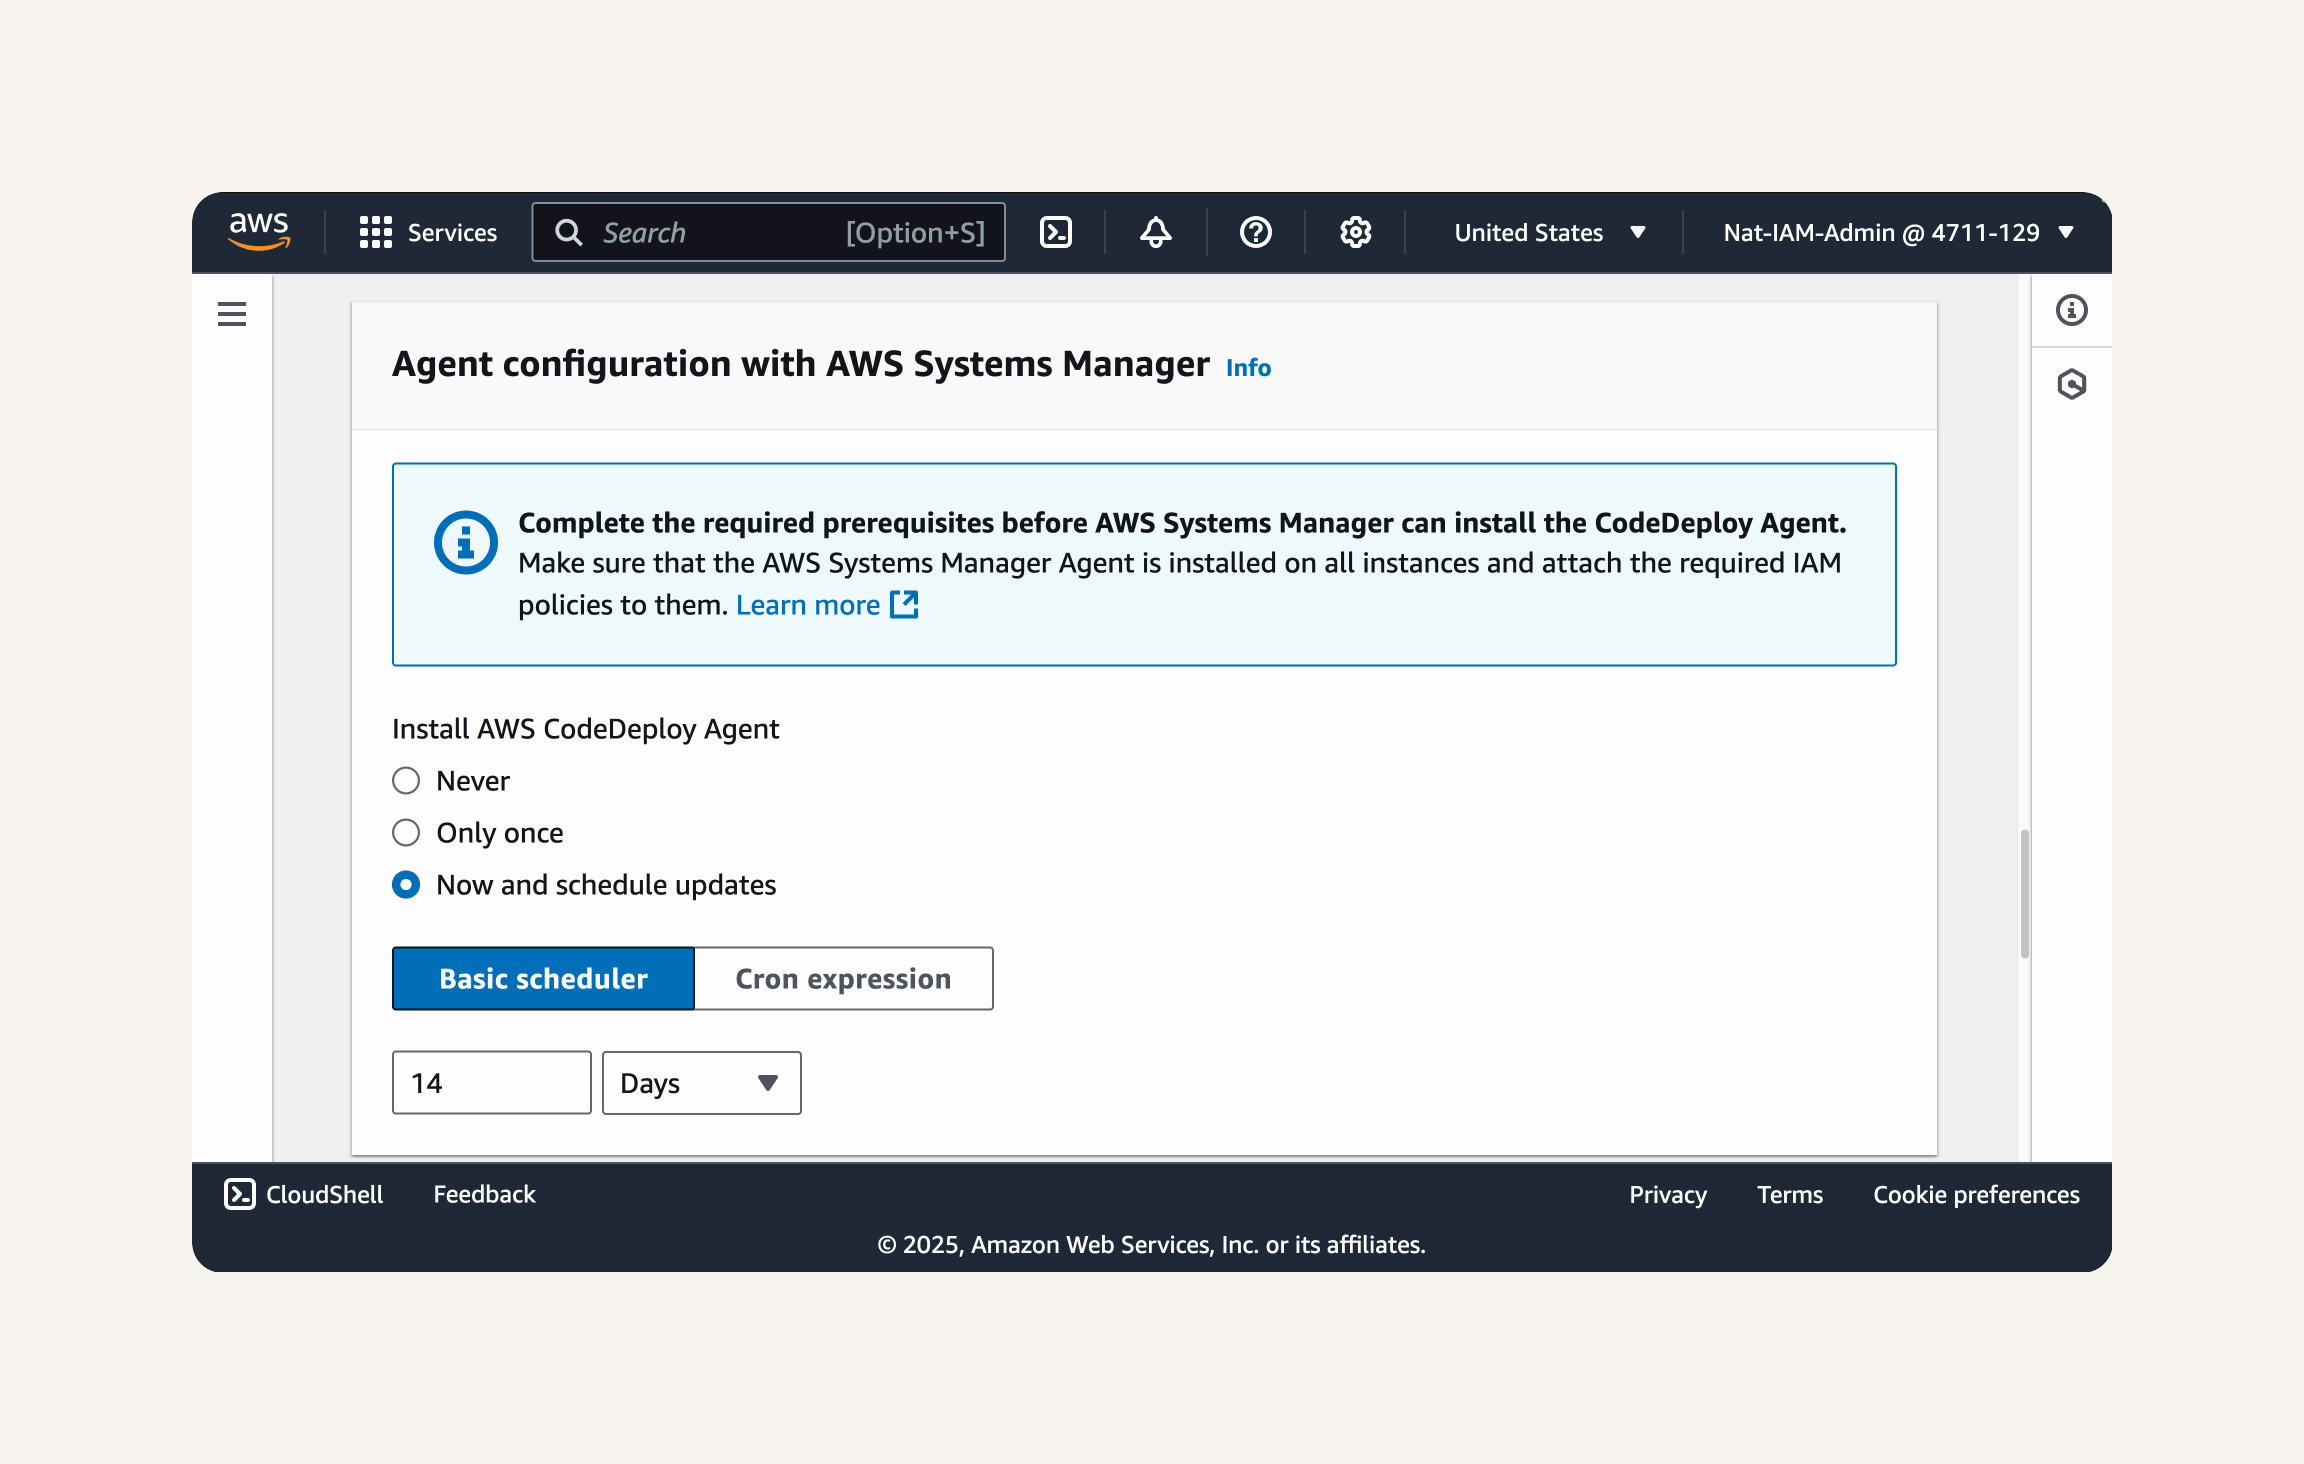Open the info help panel icon on the right

2072,310
